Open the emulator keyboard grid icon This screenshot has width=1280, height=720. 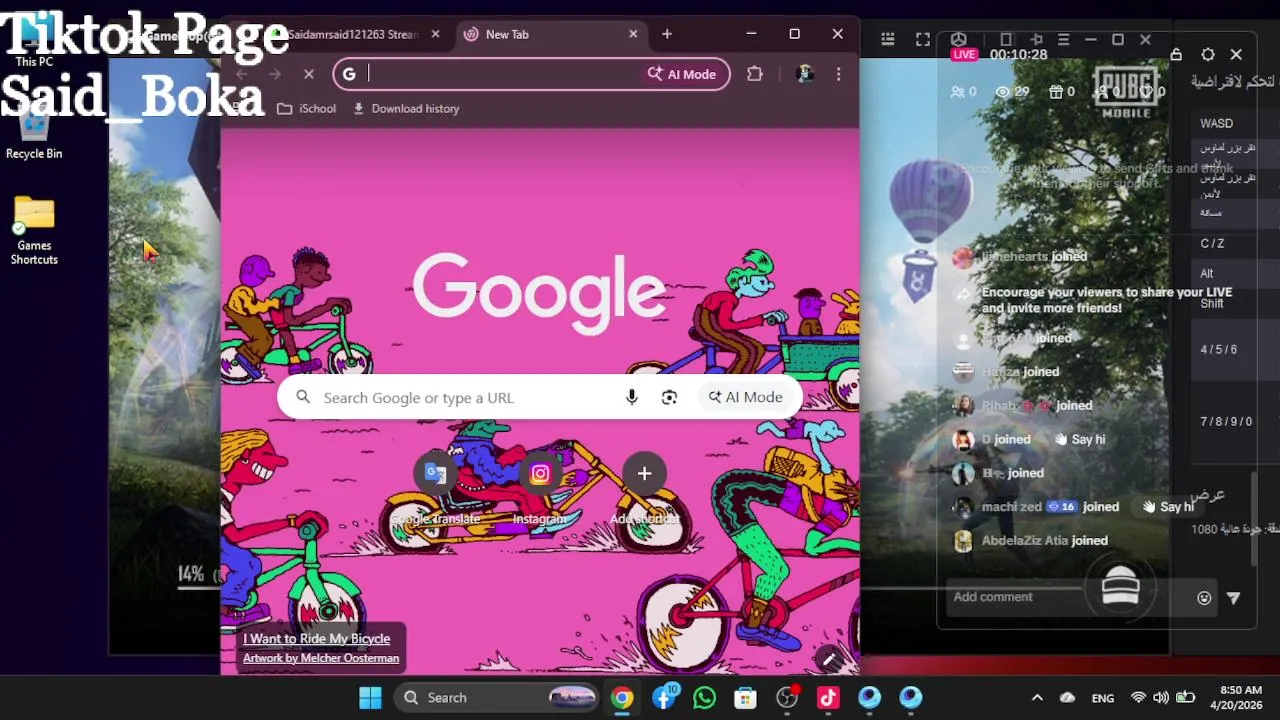pyautogui.click(x=887, y=39)
